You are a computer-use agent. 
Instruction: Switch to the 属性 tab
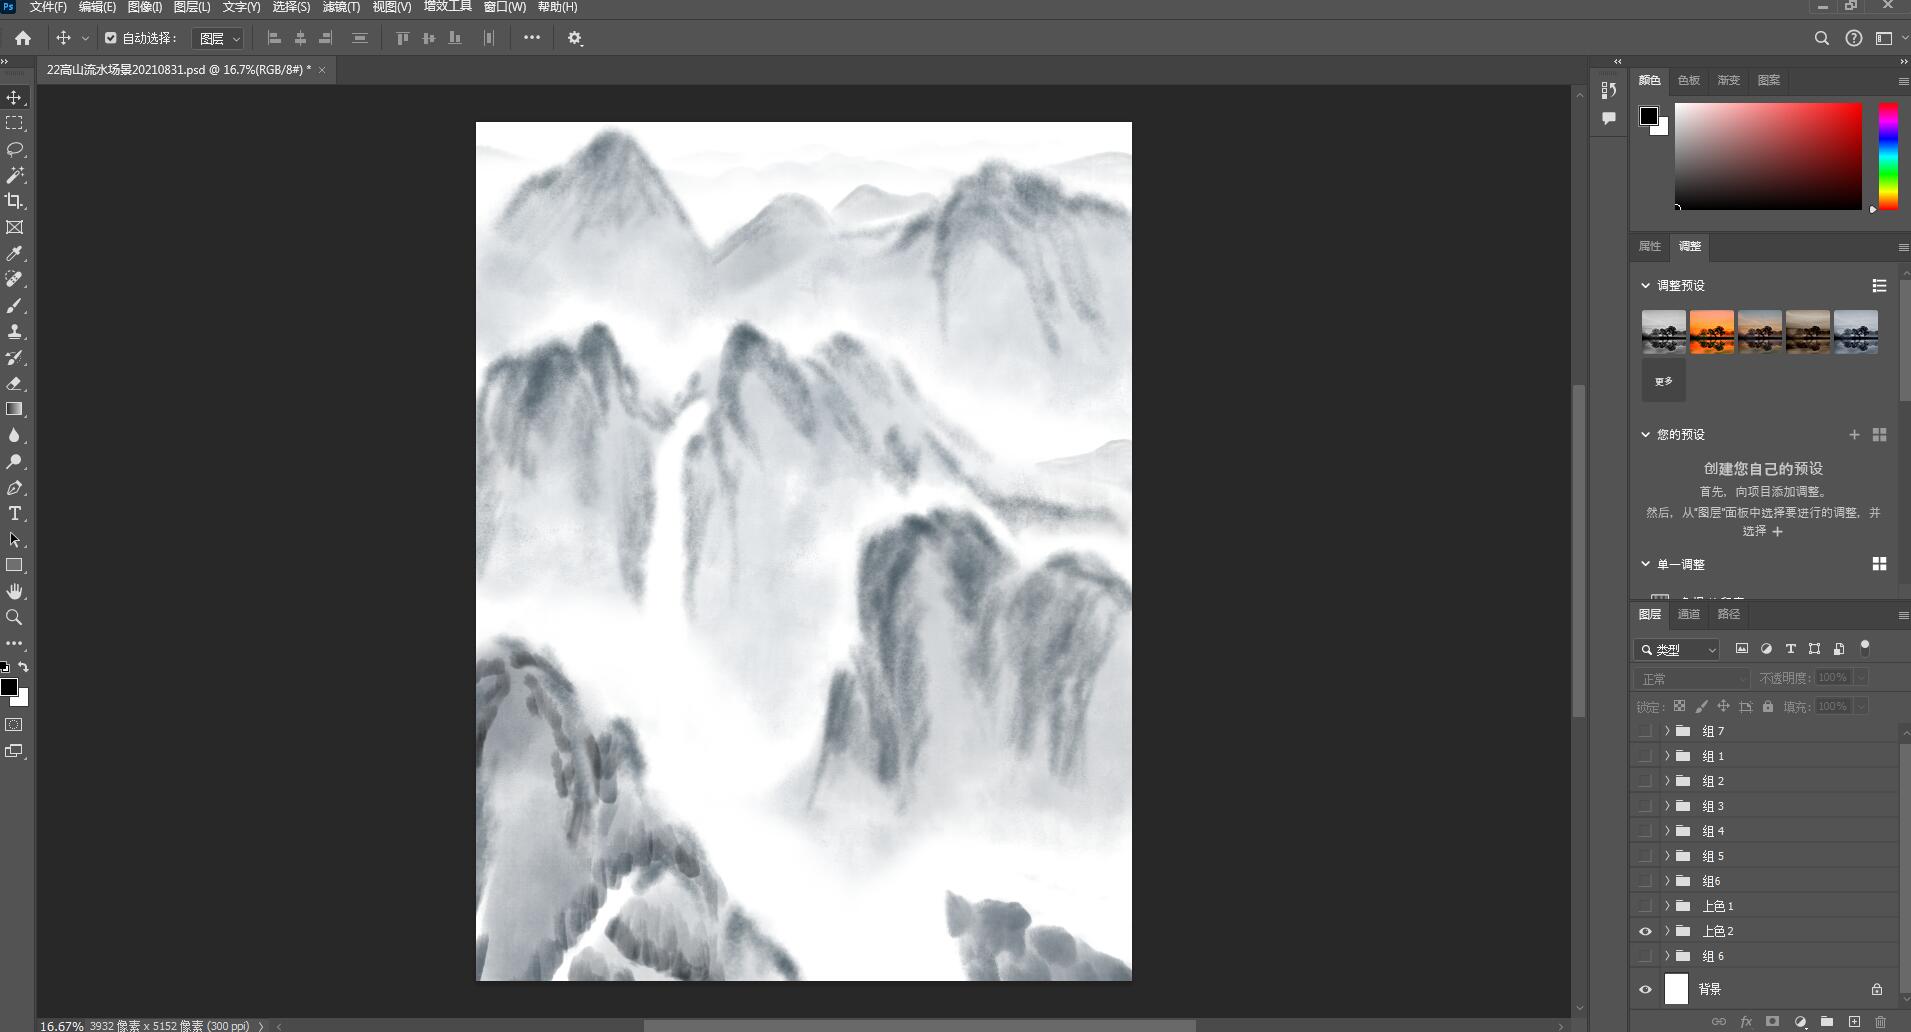1649,246
